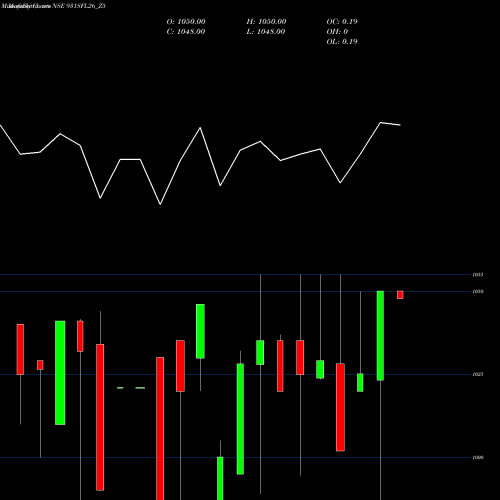Click the tall green candle before the last candle
Image resolution: width=500 pixels, height=500 pixels.
(380, 336)
